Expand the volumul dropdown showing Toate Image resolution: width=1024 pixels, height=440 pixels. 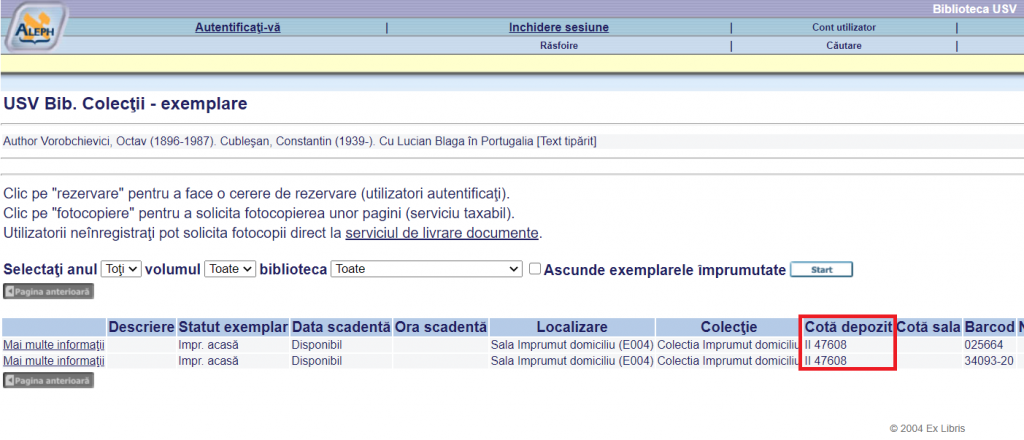pyautogui.click(x=229, y=269)
